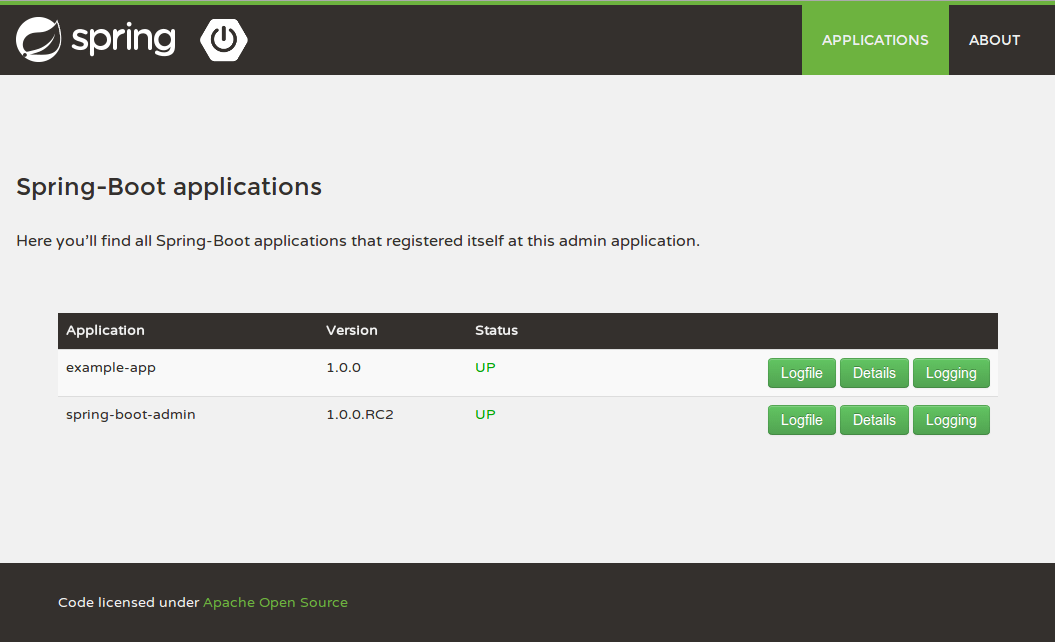Click the Spring leaf logo
The image size is (1055, 642).
pos(38,40)
